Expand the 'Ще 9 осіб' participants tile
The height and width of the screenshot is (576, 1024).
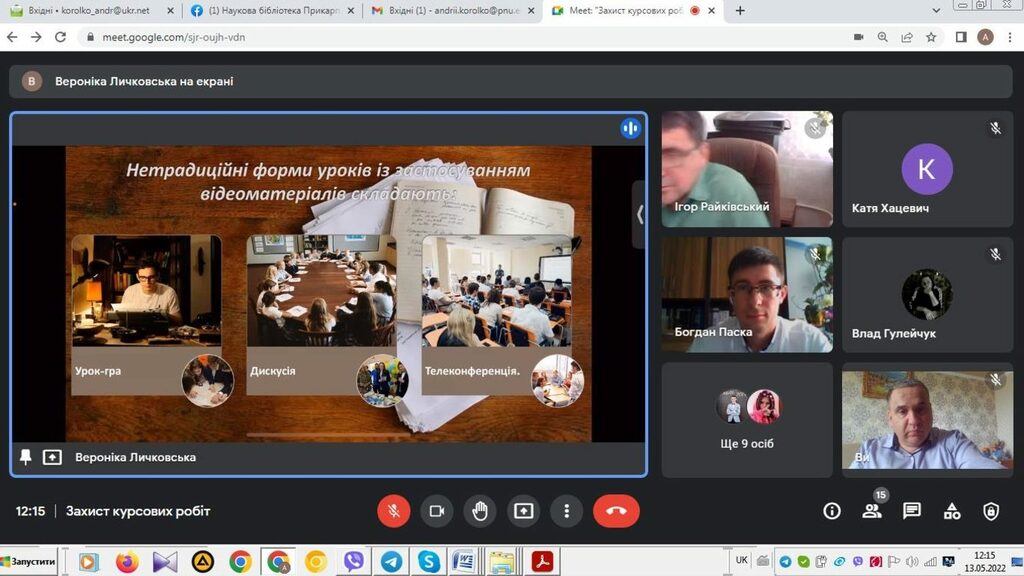pyautogui.click(x=747, y=419)
